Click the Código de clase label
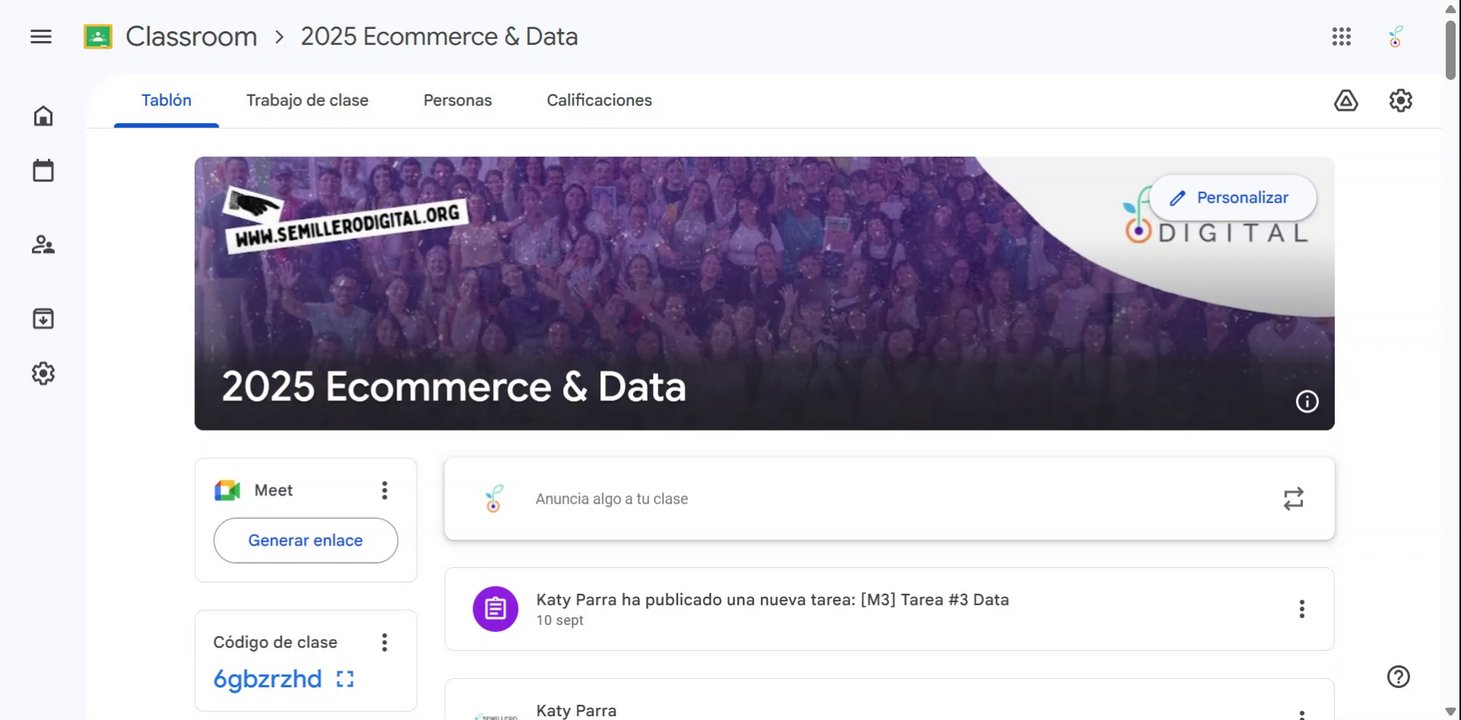1461x720 pixels. pos(275,643)
